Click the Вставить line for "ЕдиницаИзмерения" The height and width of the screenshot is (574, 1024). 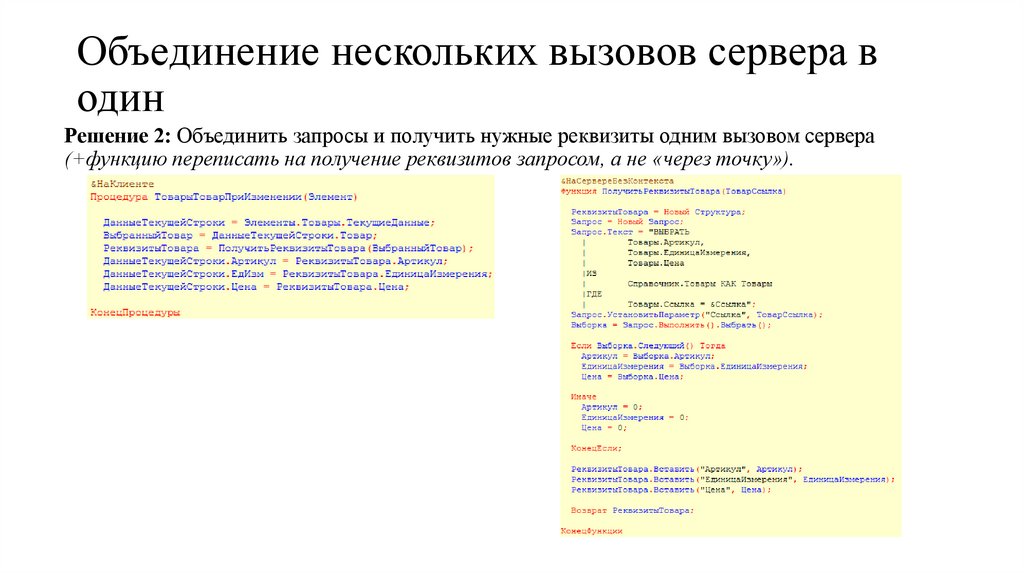pyautogui.click(x=733, y=479)
